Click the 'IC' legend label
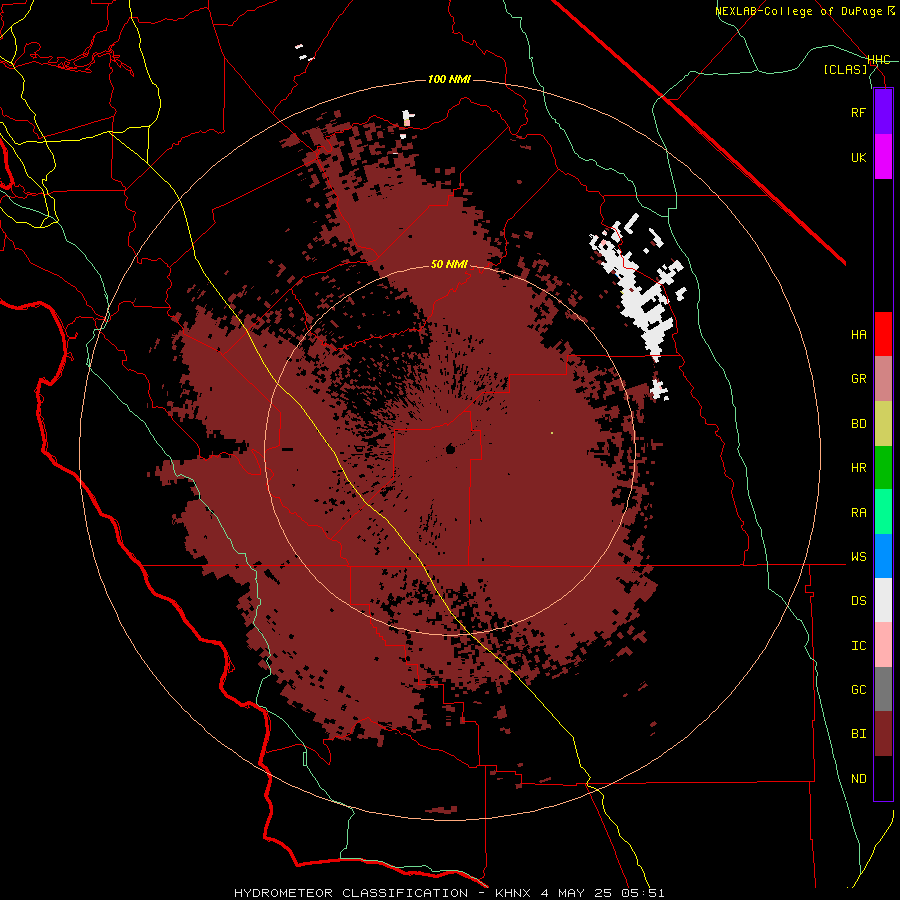 point(859,646)
